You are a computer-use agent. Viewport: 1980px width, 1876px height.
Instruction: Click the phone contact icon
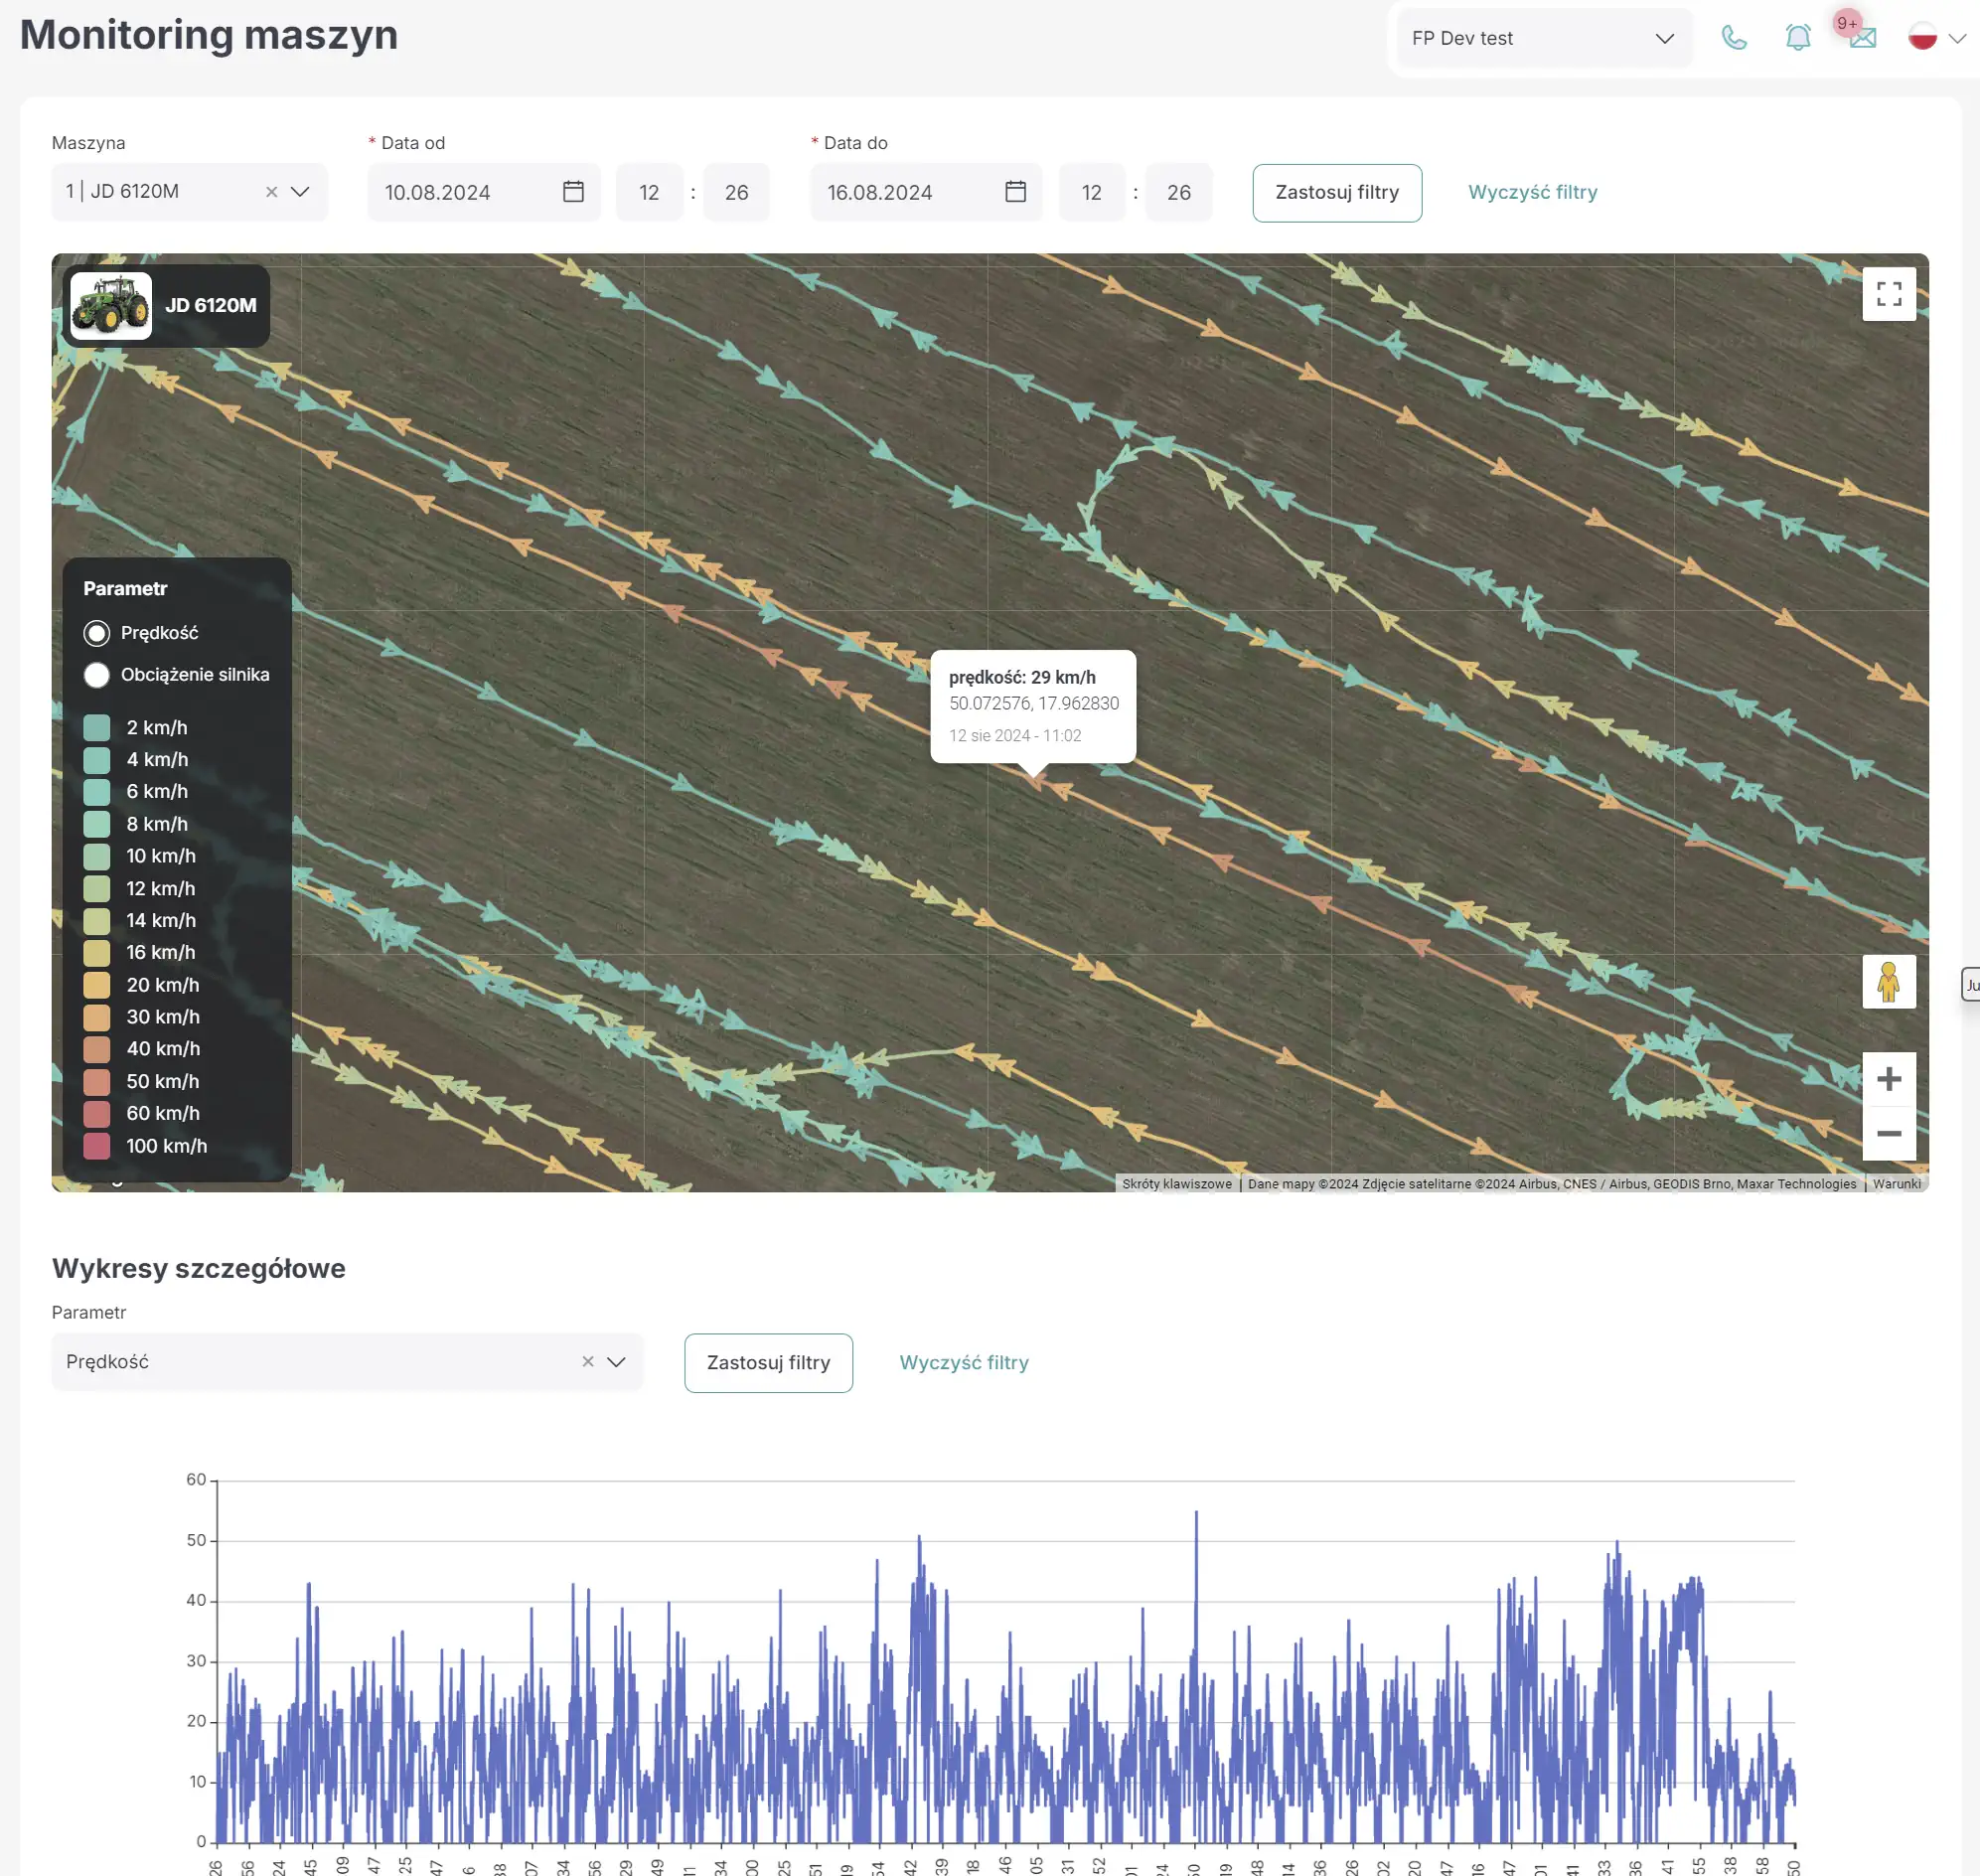(1734, 38)
